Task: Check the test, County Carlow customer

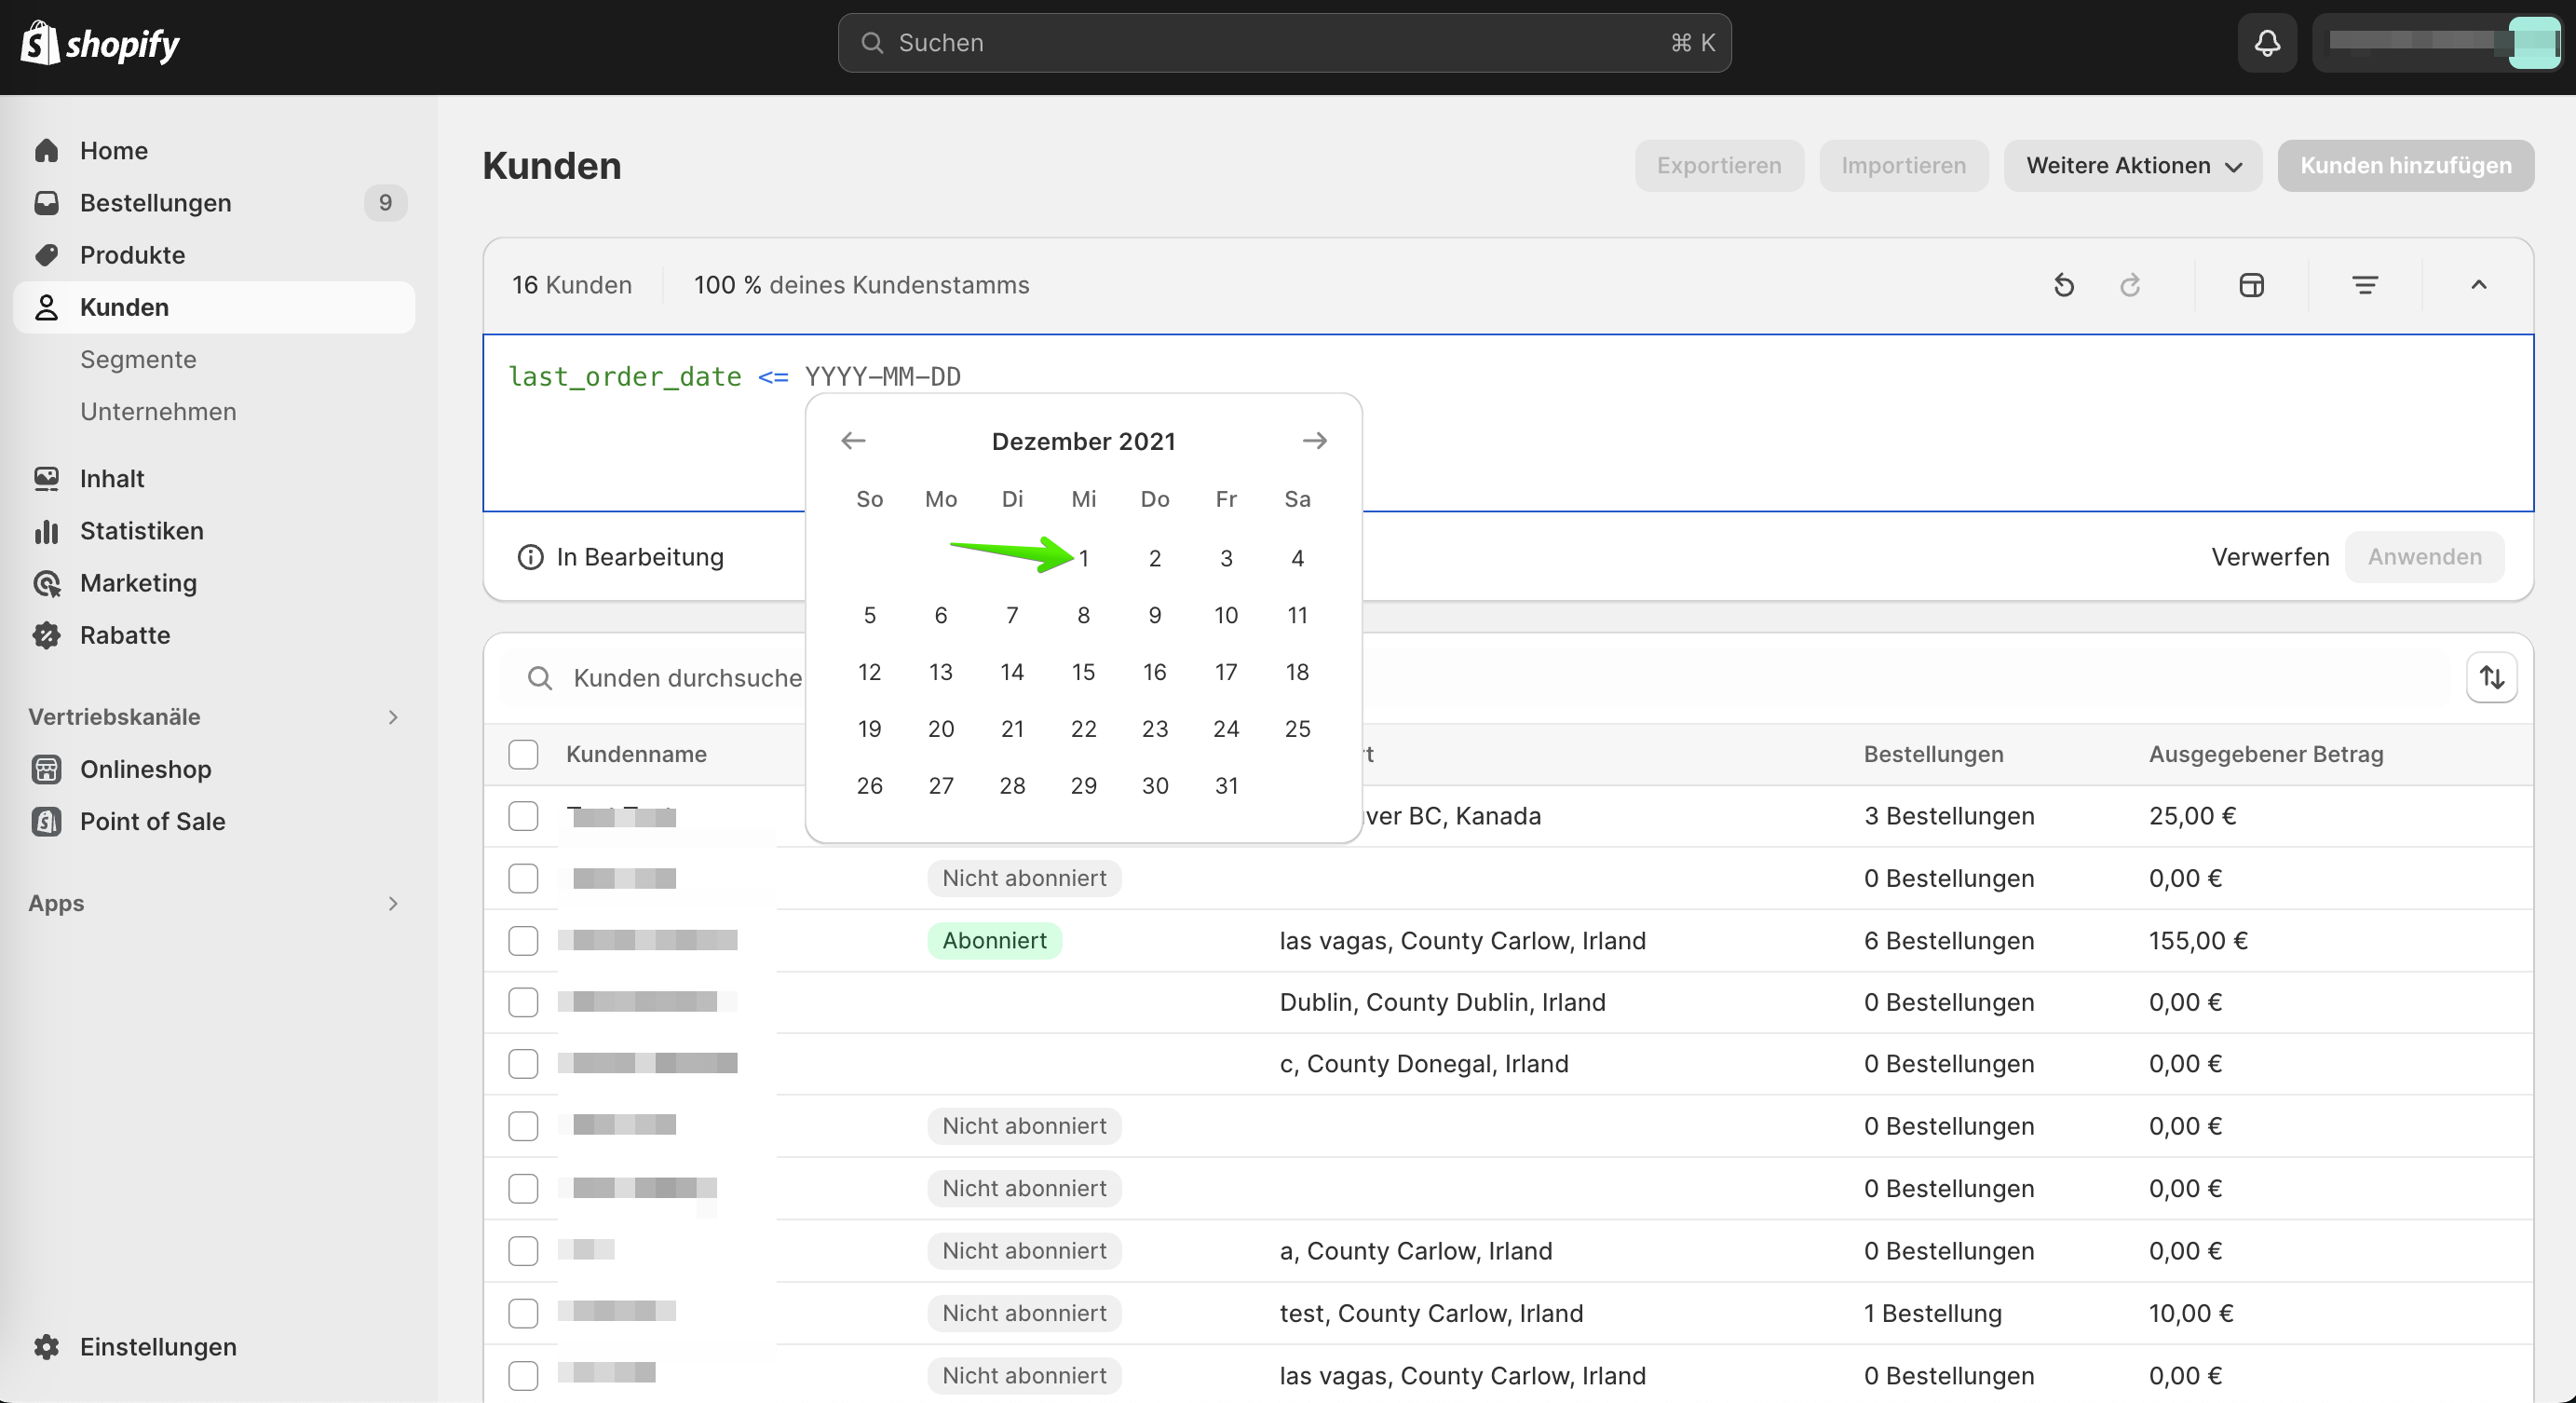Action: point(523,1313)
